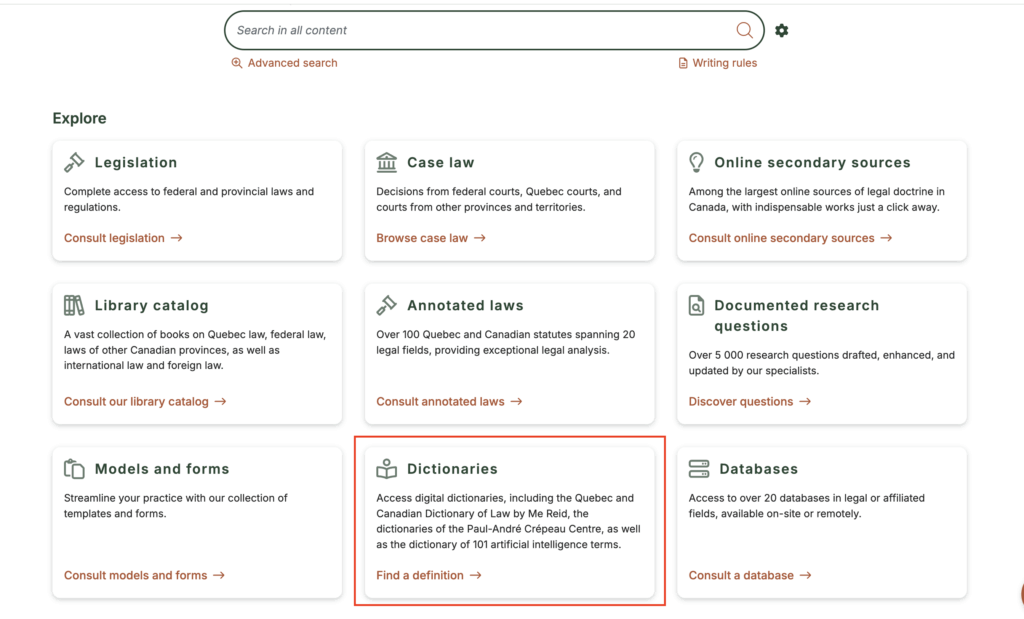The image size is (1024, 619).
Task: Click the lightbulb icon for secondary sources
Action: click(x=697, y=162)
